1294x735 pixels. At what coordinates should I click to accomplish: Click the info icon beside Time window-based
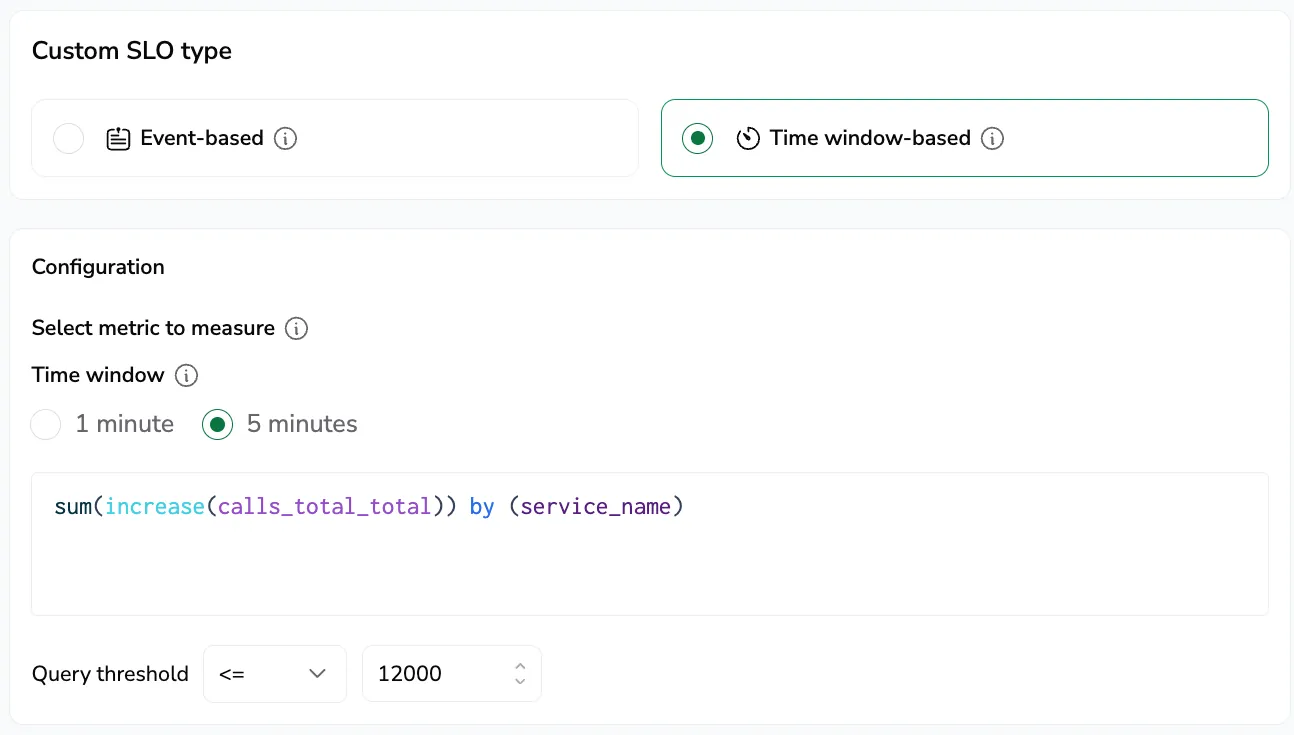pyautogui.click(x=992, y=138)
